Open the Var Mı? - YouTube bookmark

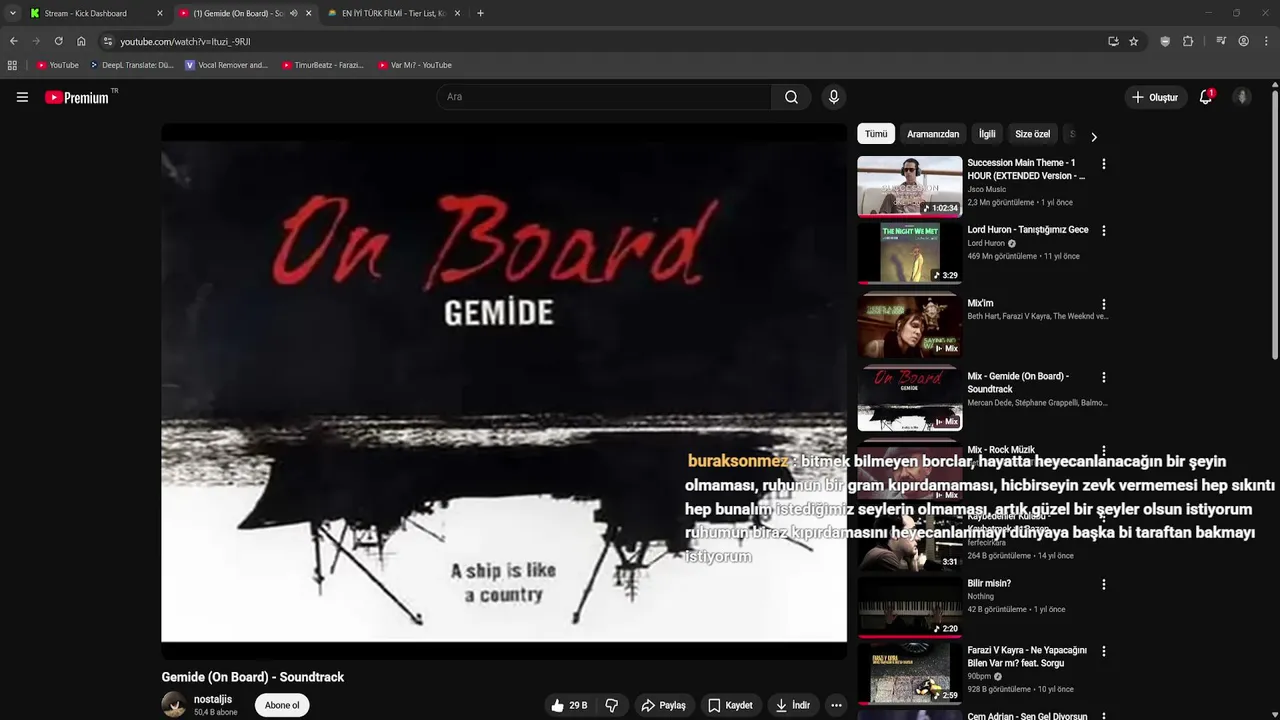click(415, 65)
